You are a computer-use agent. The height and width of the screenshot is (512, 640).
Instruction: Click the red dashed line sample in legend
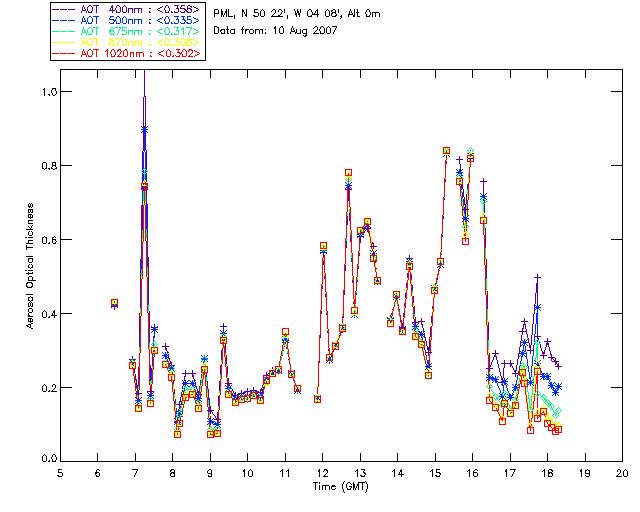coord(64,53)
